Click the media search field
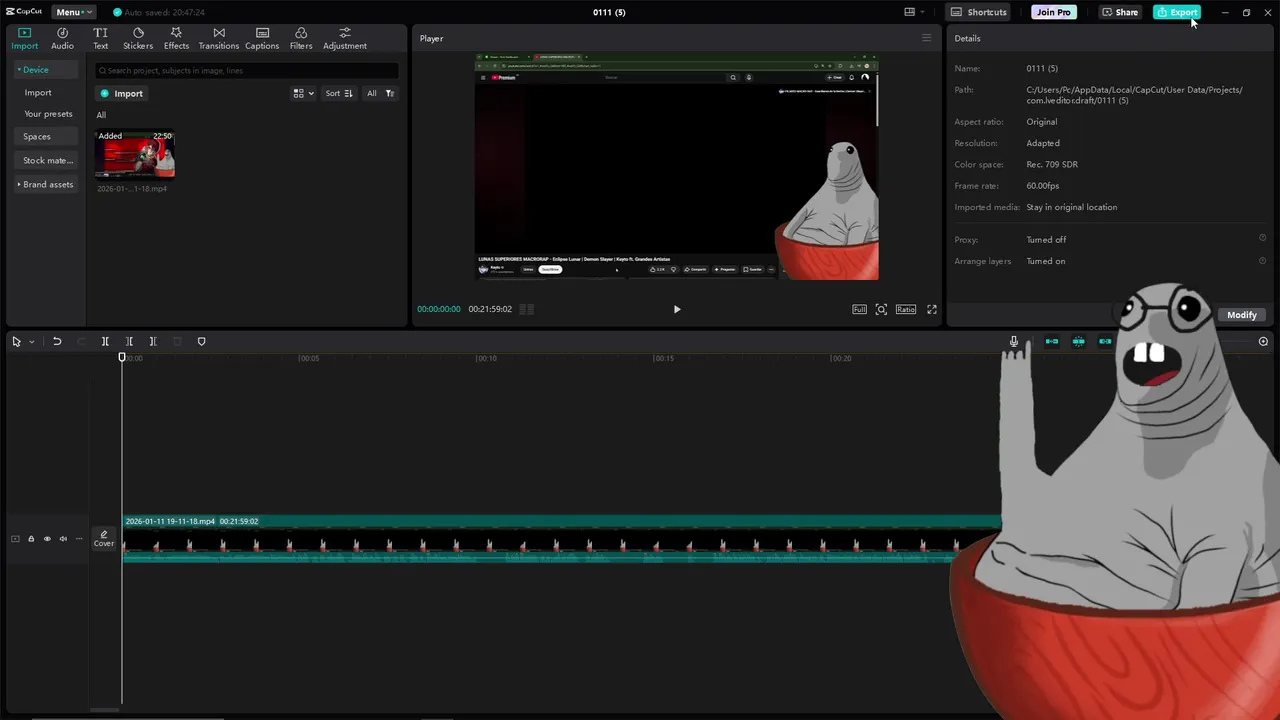The height and width of the screenshot is (720, 1280). (246, 71)
